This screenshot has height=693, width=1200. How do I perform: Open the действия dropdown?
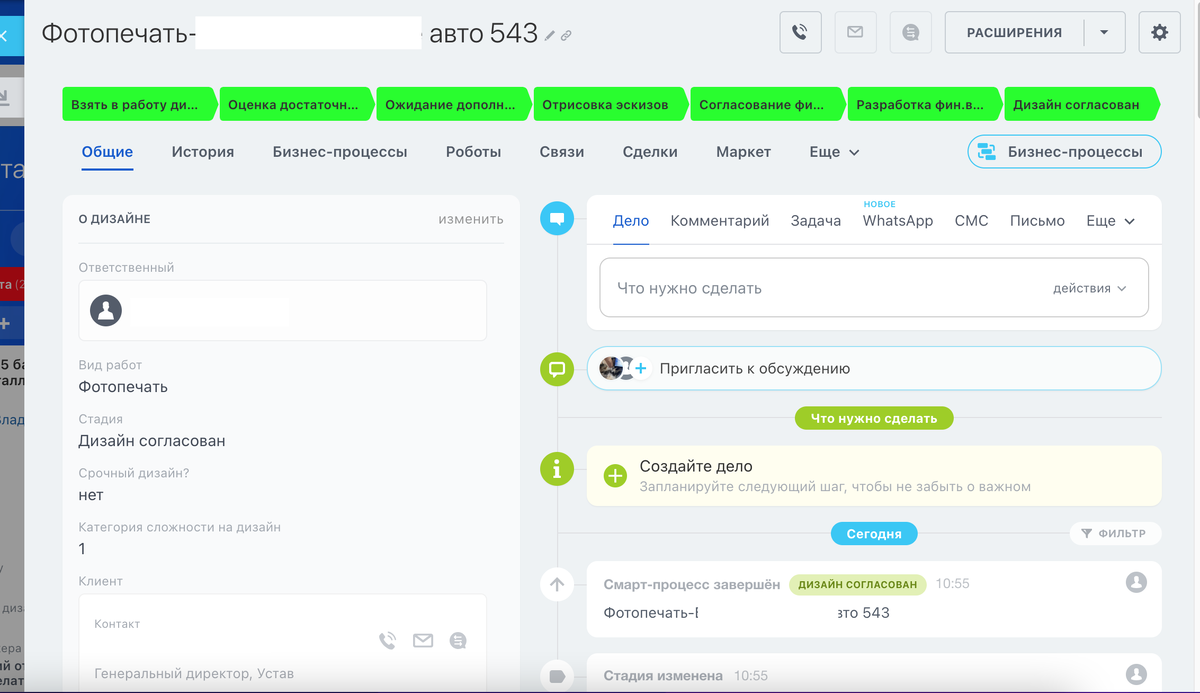click(x=1089, y=288)
